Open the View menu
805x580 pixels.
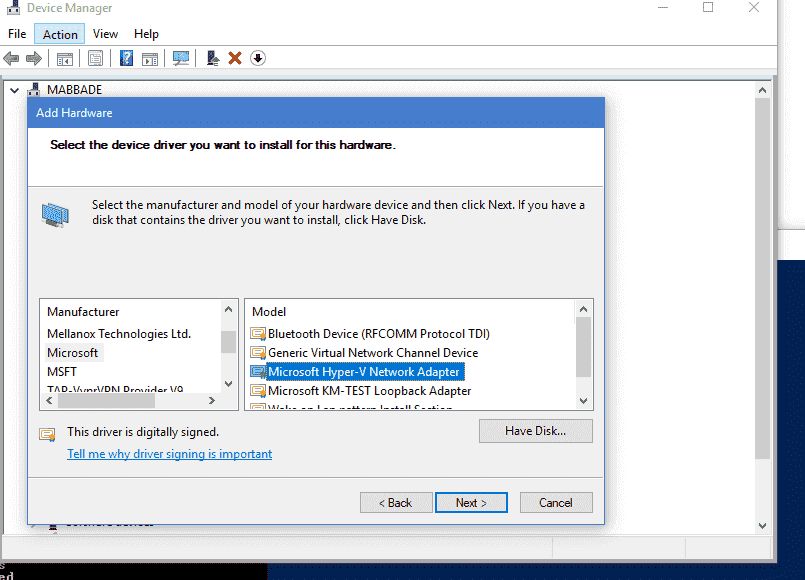105,34
